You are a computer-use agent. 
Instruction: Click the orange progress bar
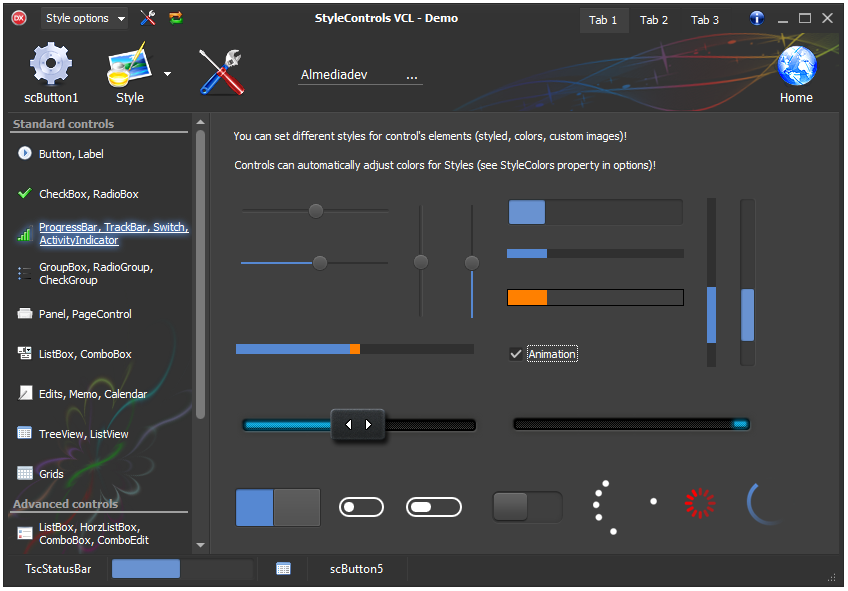pyautogui.click(x=595, y=297)
